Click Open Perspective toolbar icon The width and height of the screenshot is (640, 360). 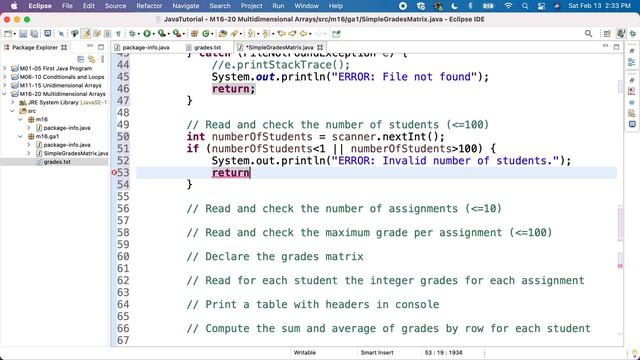(x=607, y=34)
